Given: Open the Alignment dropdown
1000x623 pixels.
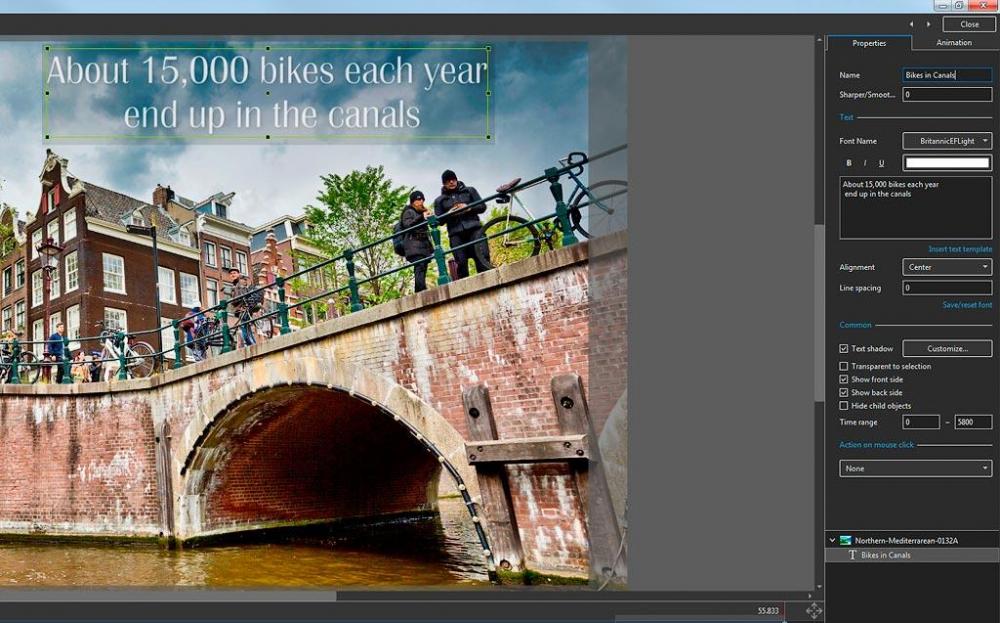Looking at the screenshot, I should [x=947, y=267].
